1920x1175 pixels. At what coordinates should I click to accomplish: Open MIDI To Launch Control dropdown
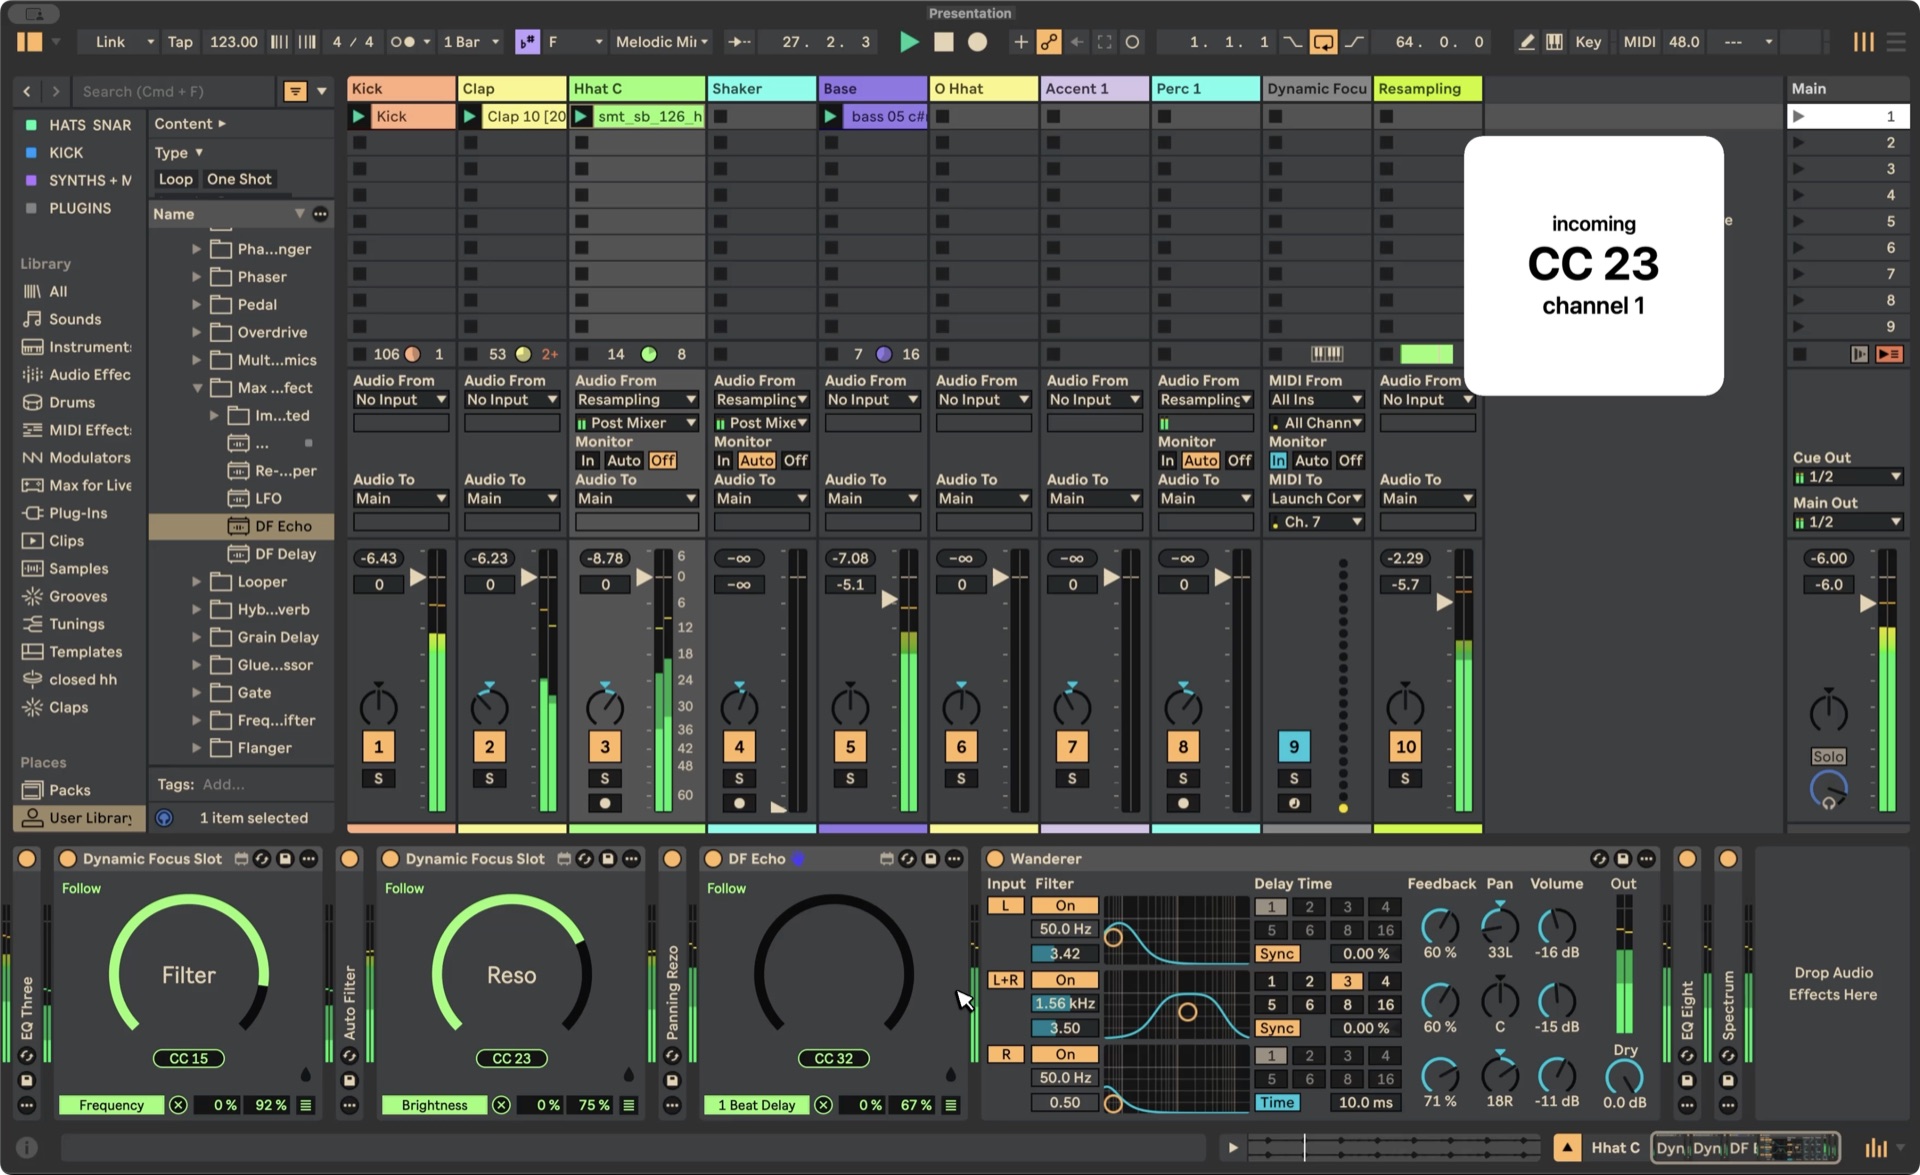click(x=1317, y=499)
